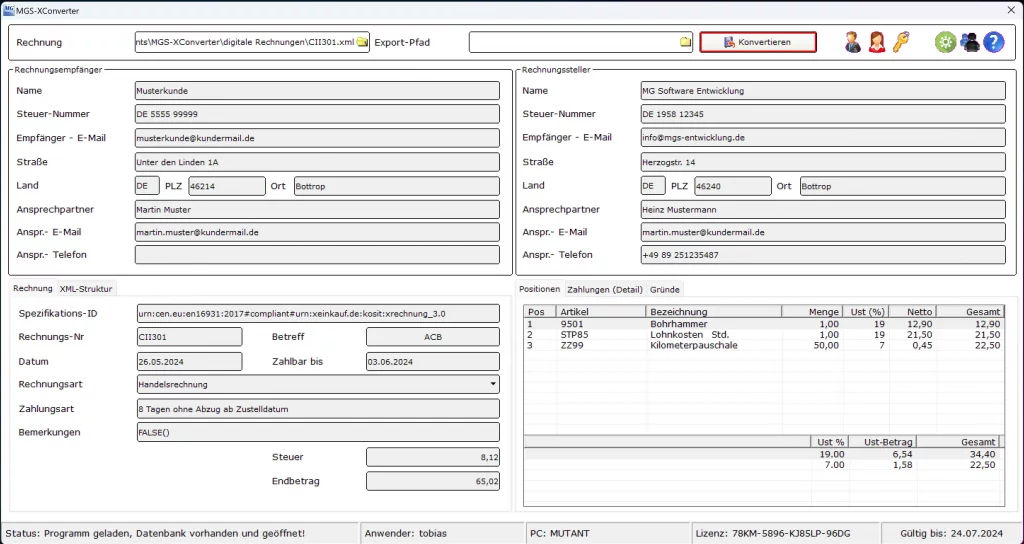Click the male user icon in suit
Image resolution: width=1024 pixels, height=544 pixels.
pos(852,42)
